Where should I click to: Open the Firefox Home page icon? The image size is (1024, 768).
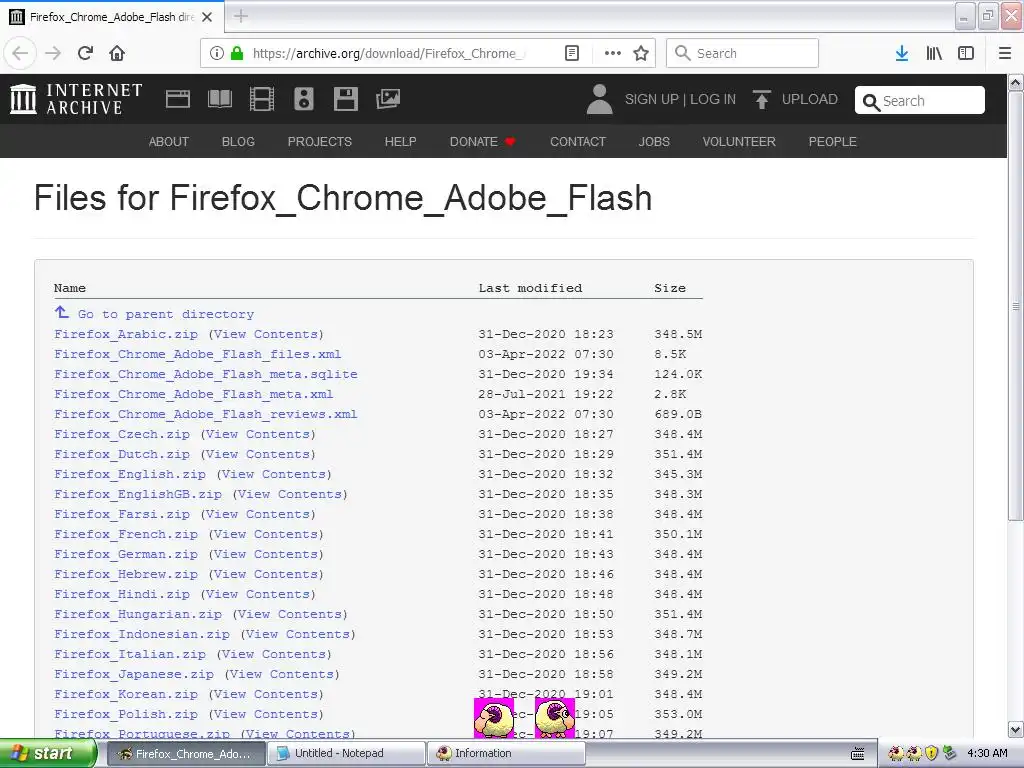pos(117,53)
